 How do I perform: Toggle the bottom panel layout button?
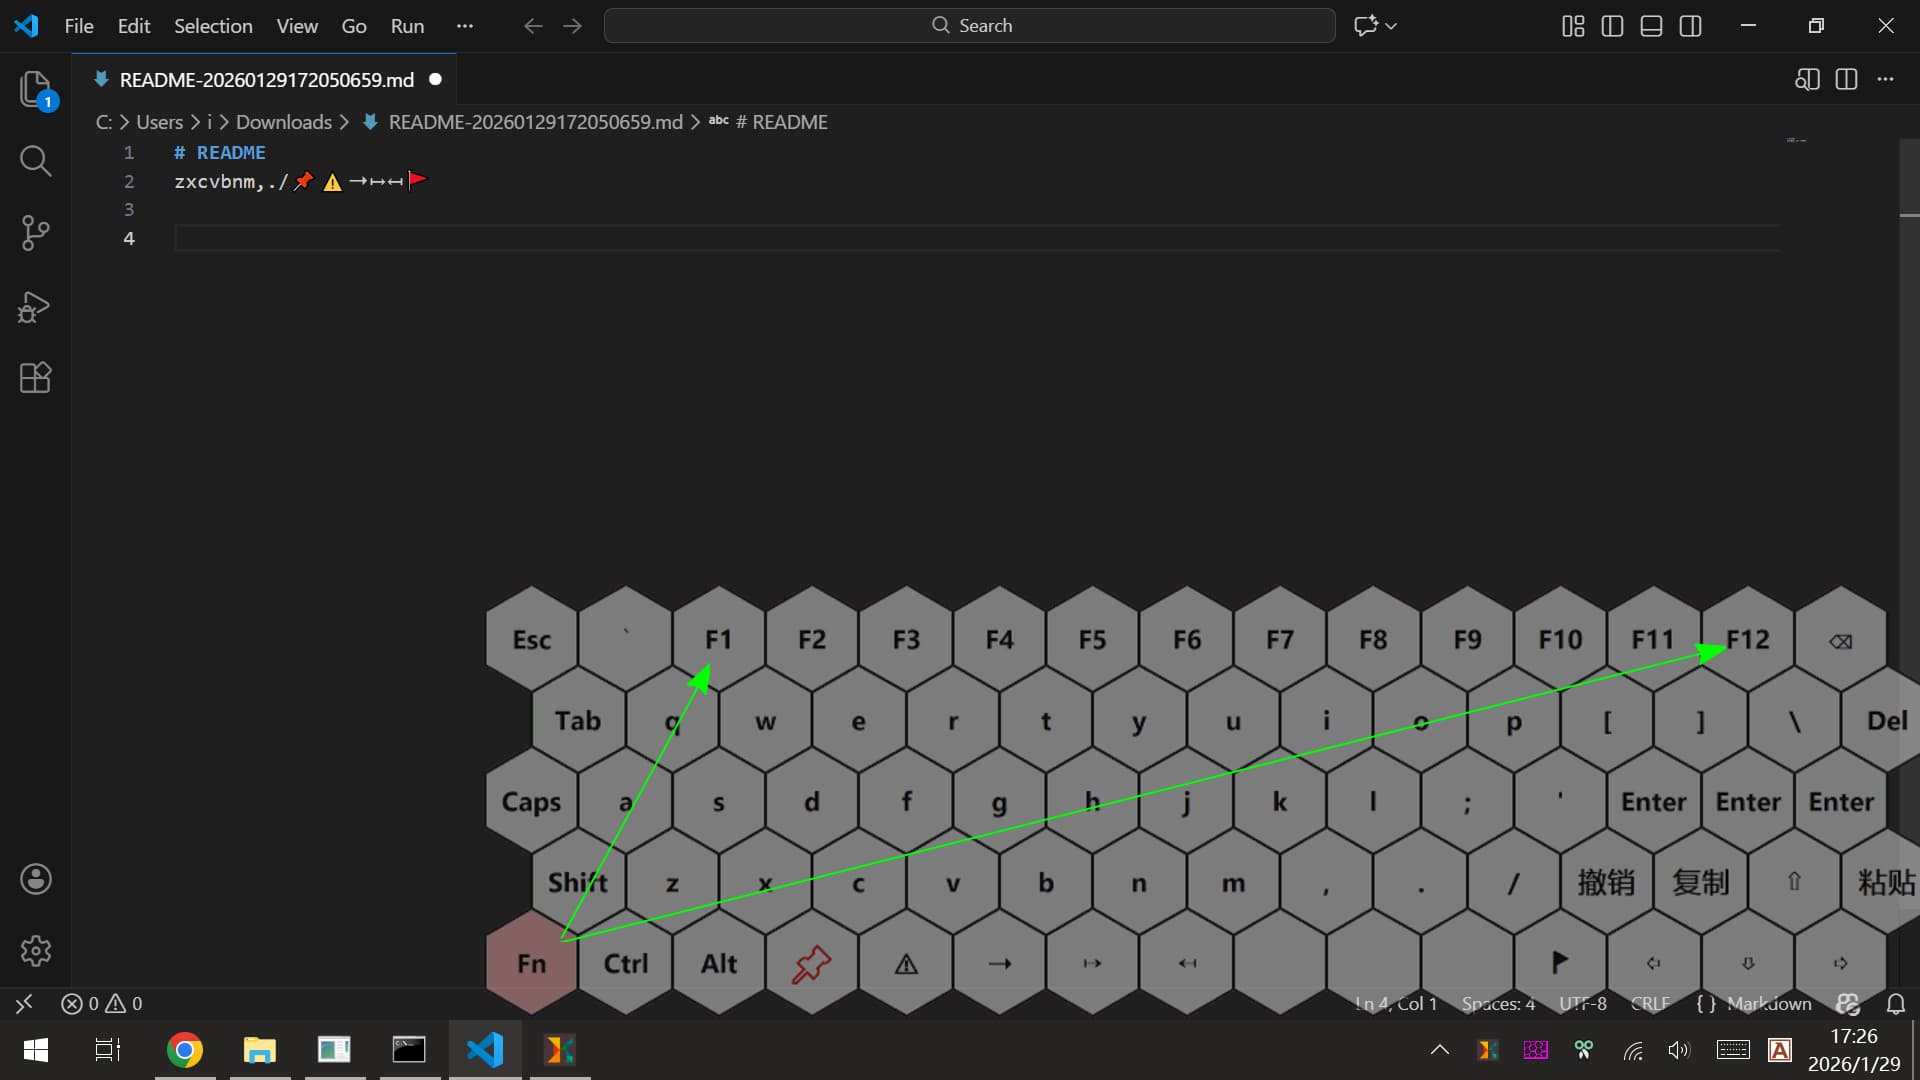pos(1651,26)
